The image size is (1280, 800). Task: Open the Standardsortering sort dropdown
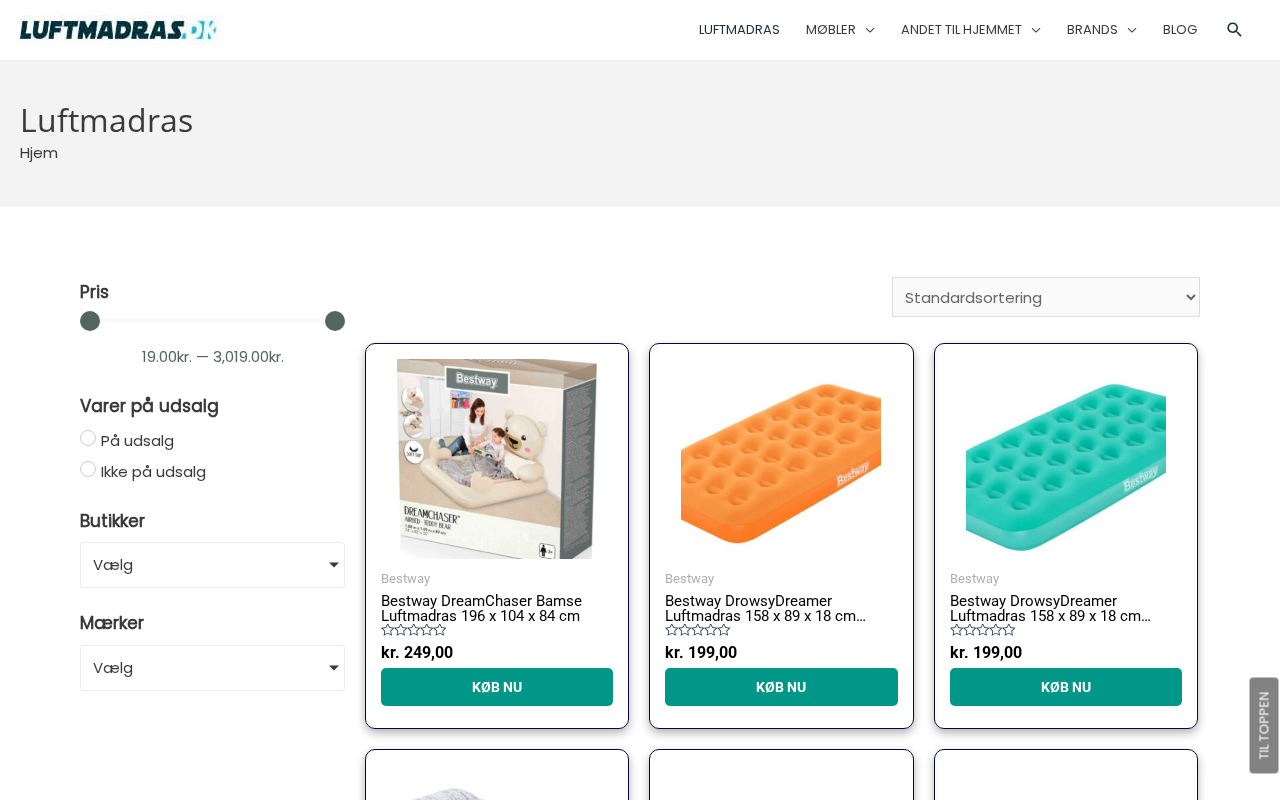[x=1045, y=297]
